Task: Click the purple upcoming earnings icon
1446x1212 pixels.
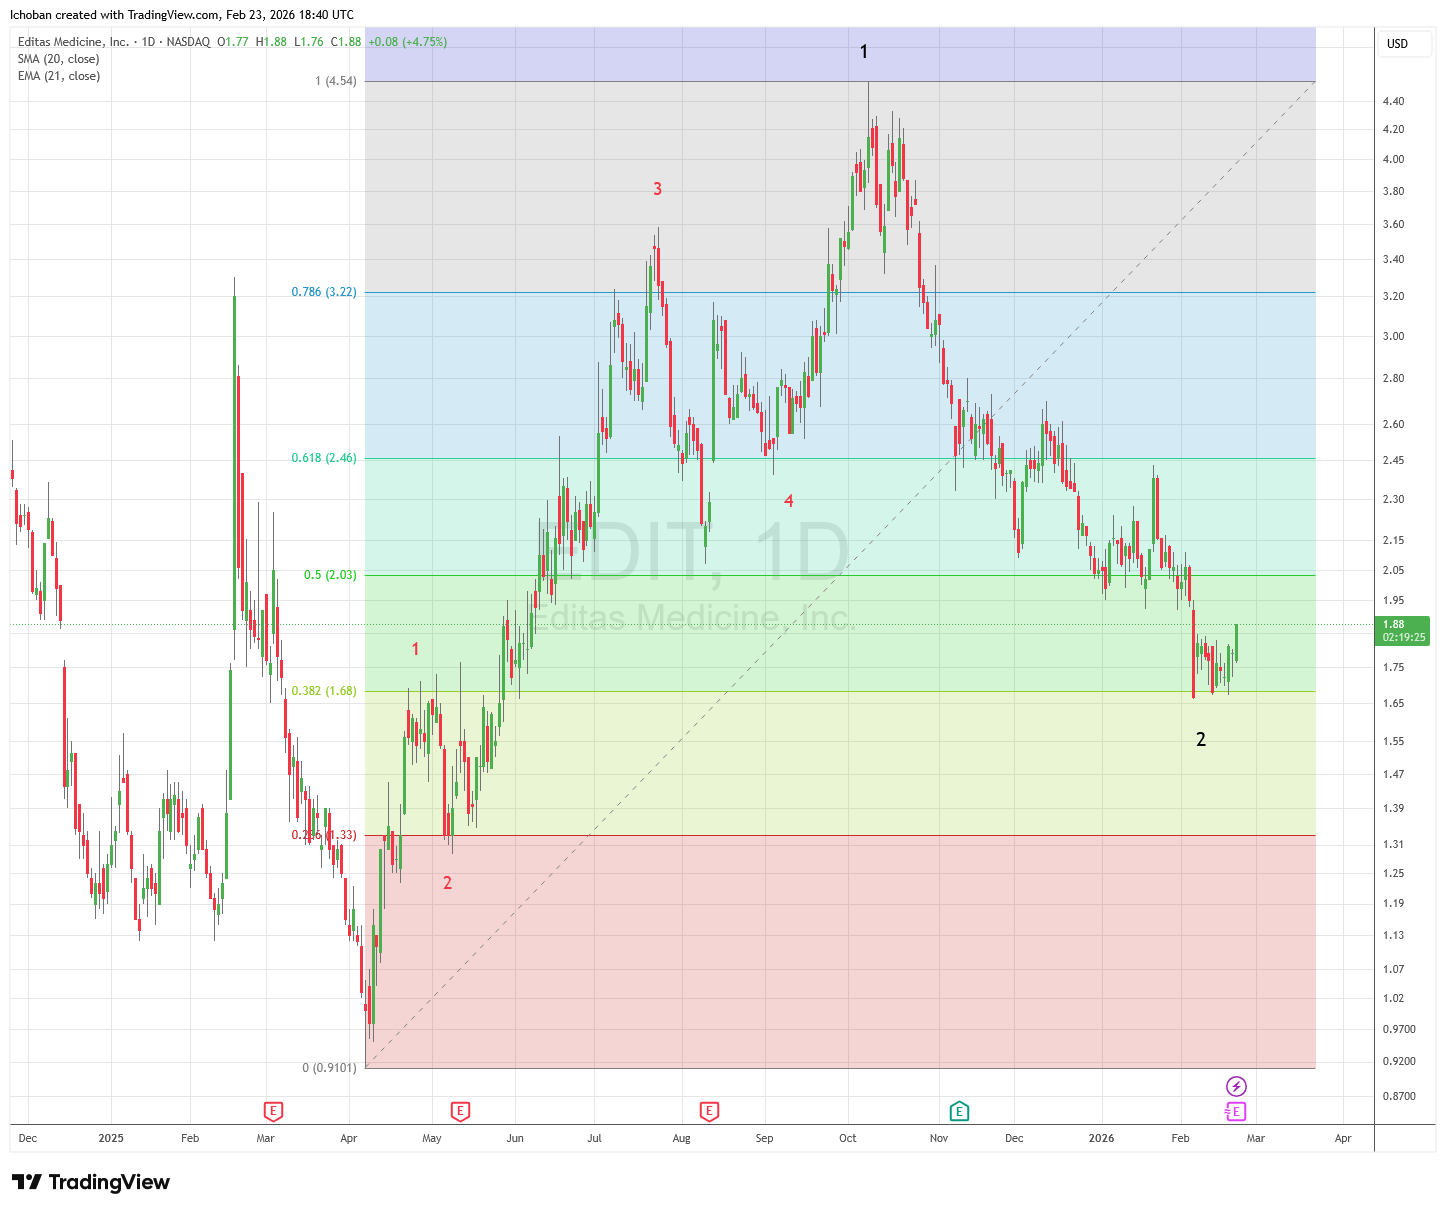Action: click(x=1236, y=1111)
